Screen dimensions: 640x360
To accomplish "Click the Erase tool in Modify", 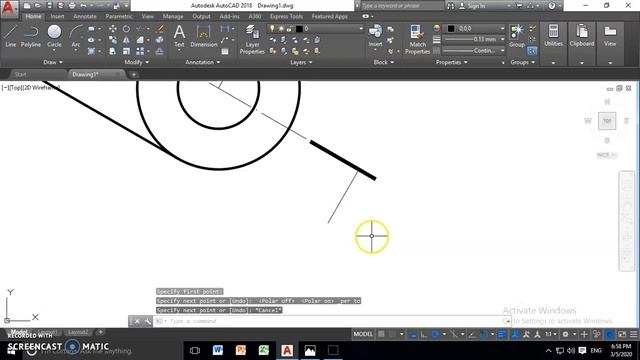I will [x=160, y=29].
